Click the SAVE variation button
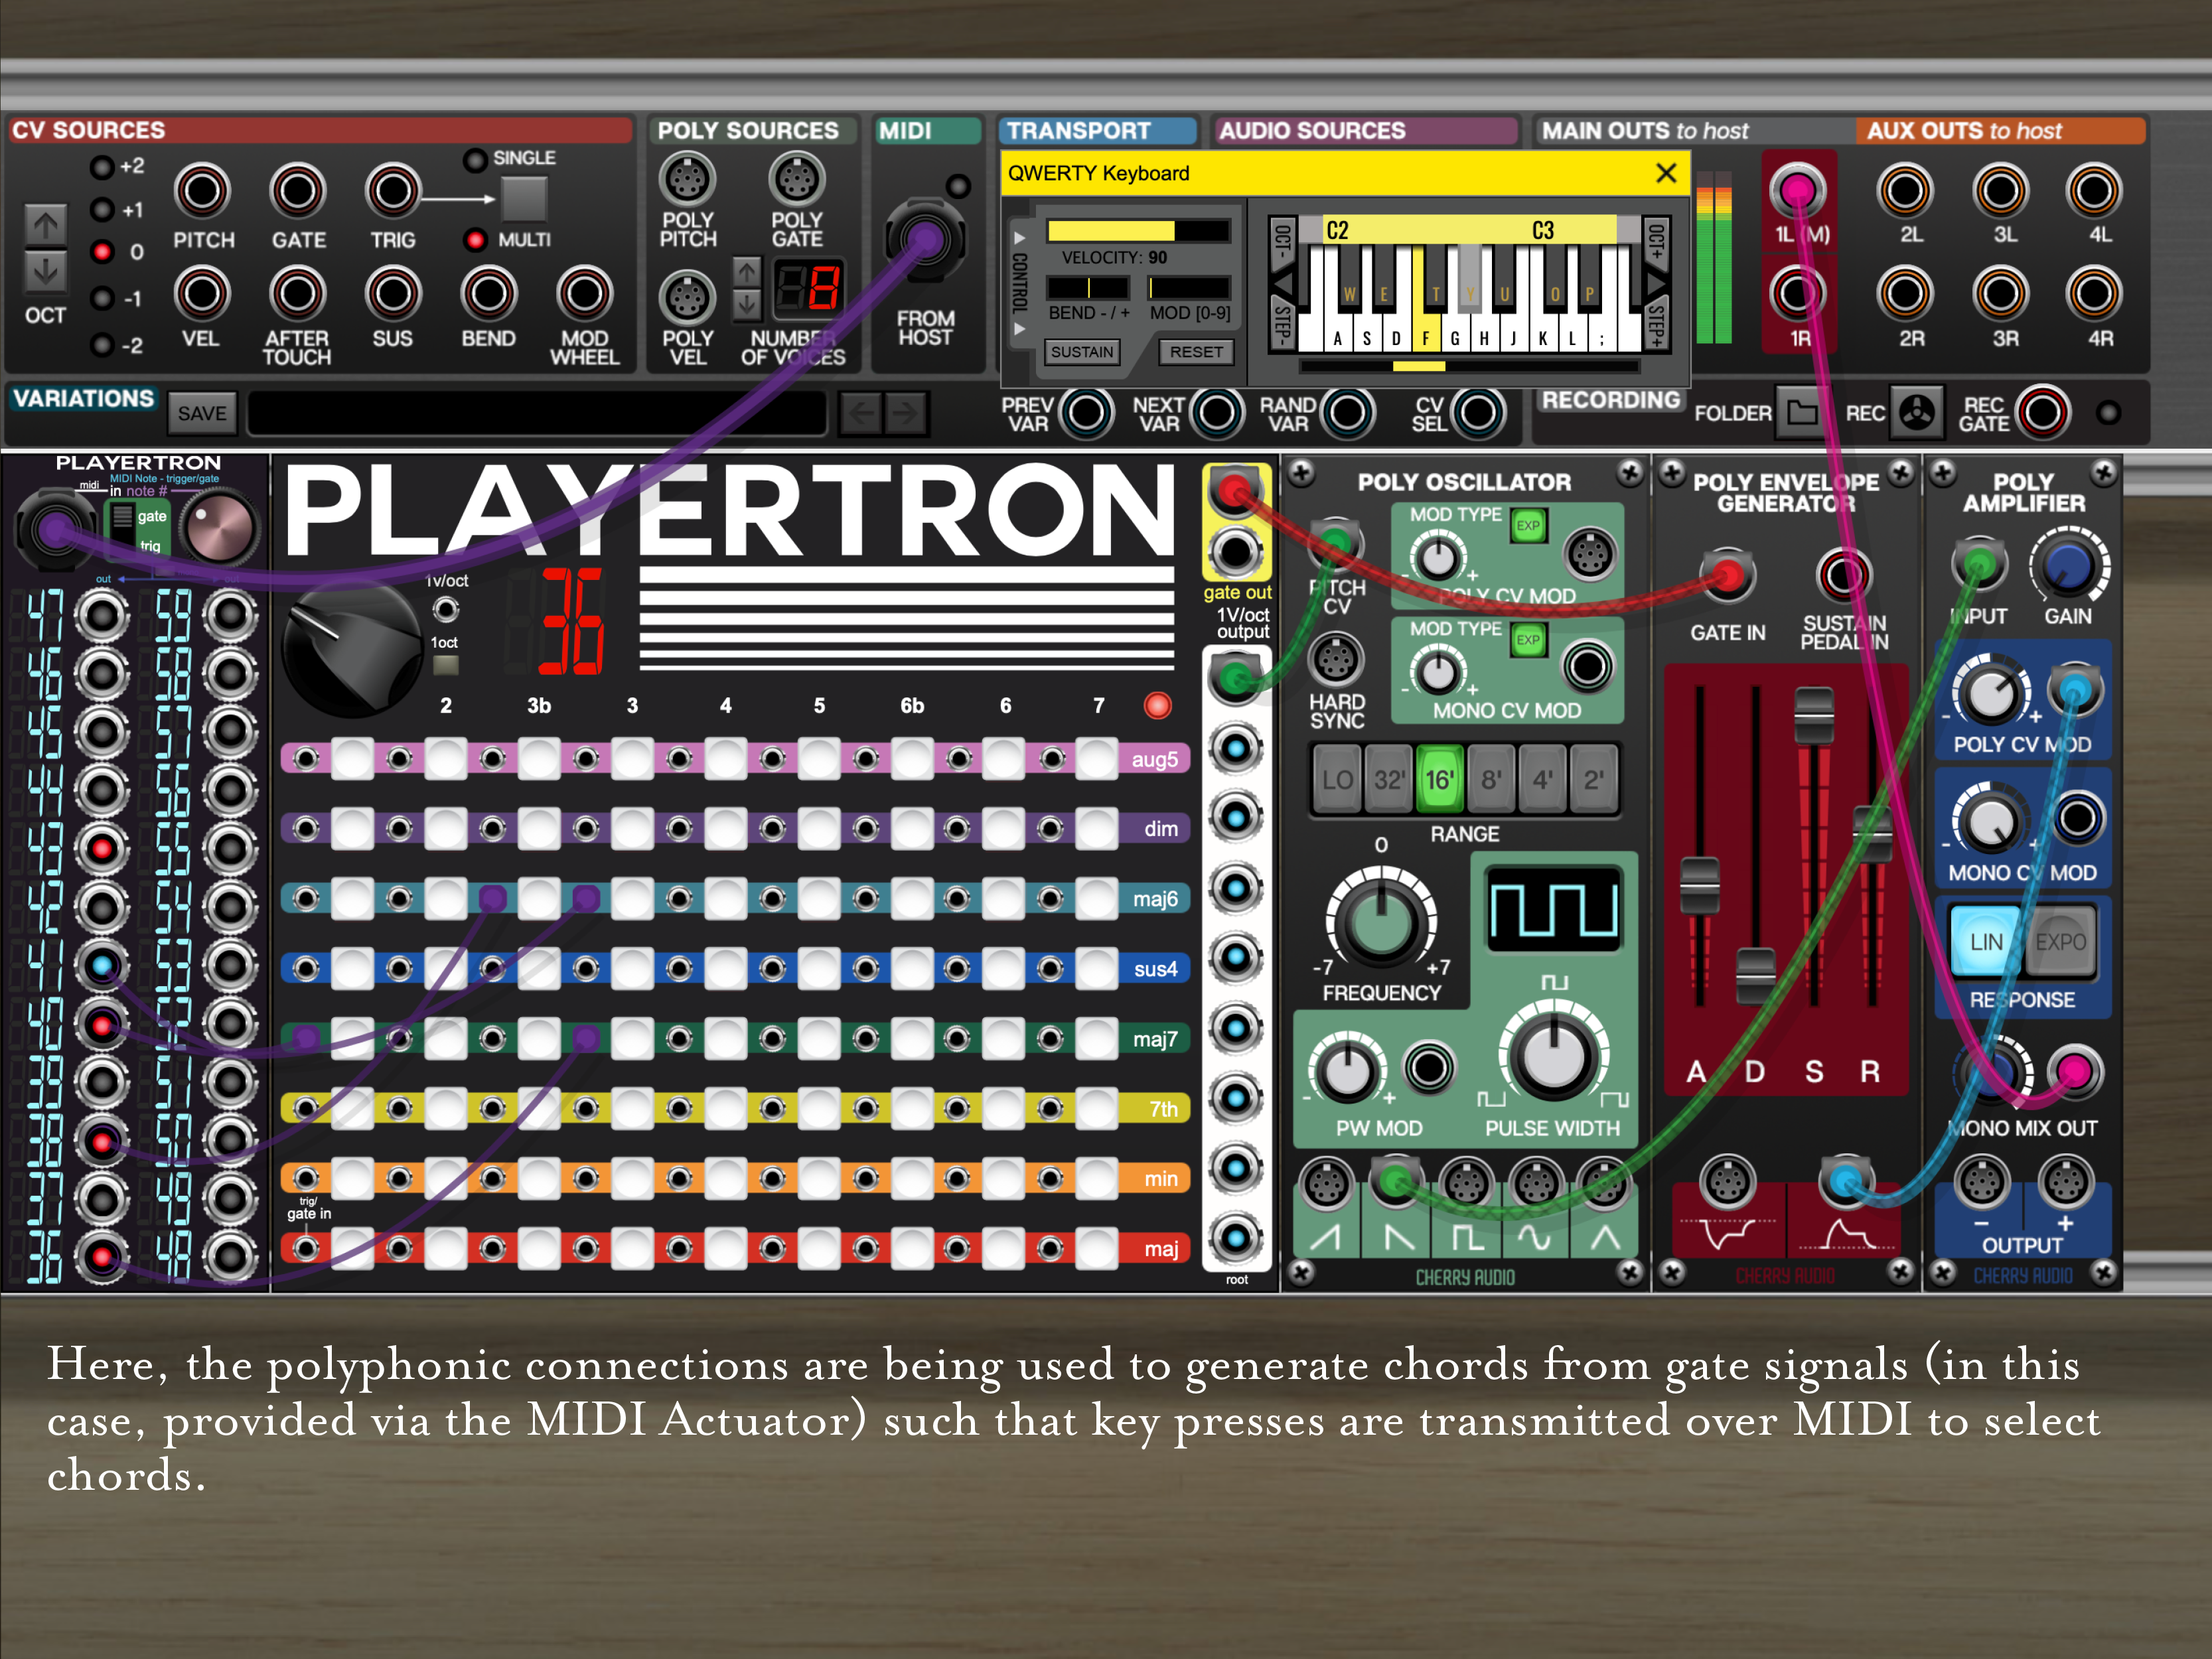 tap(202, 413)
